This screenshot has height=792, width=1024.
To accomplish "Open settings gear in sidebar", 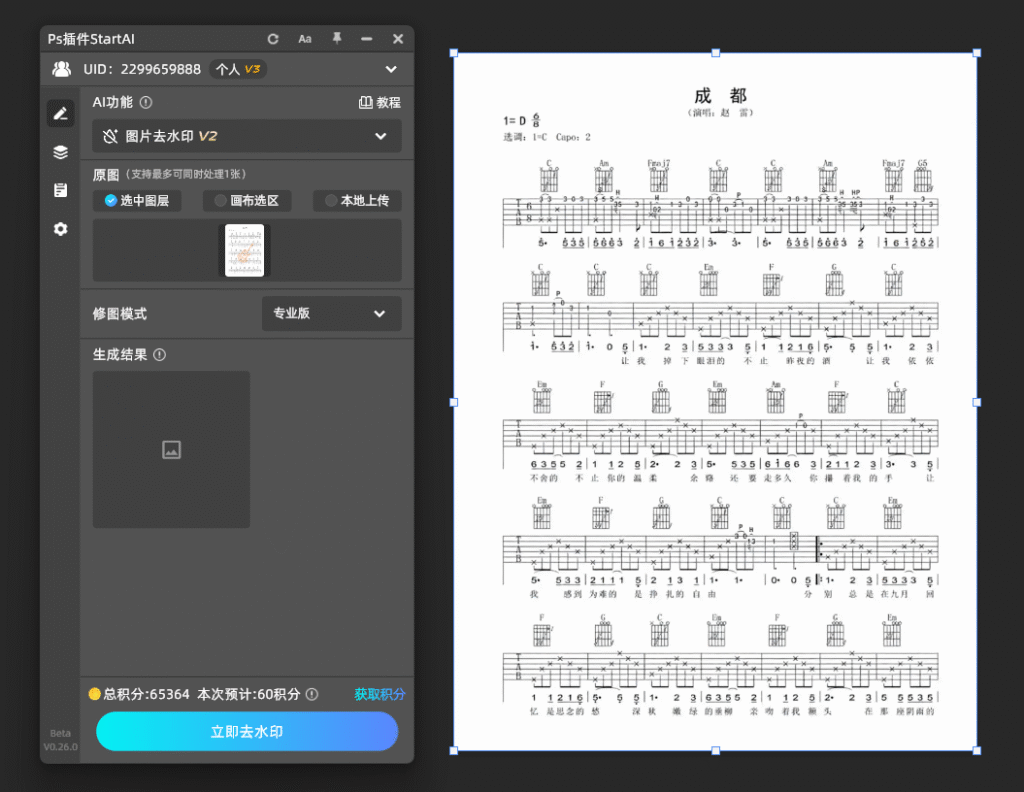I will (61, 229).
